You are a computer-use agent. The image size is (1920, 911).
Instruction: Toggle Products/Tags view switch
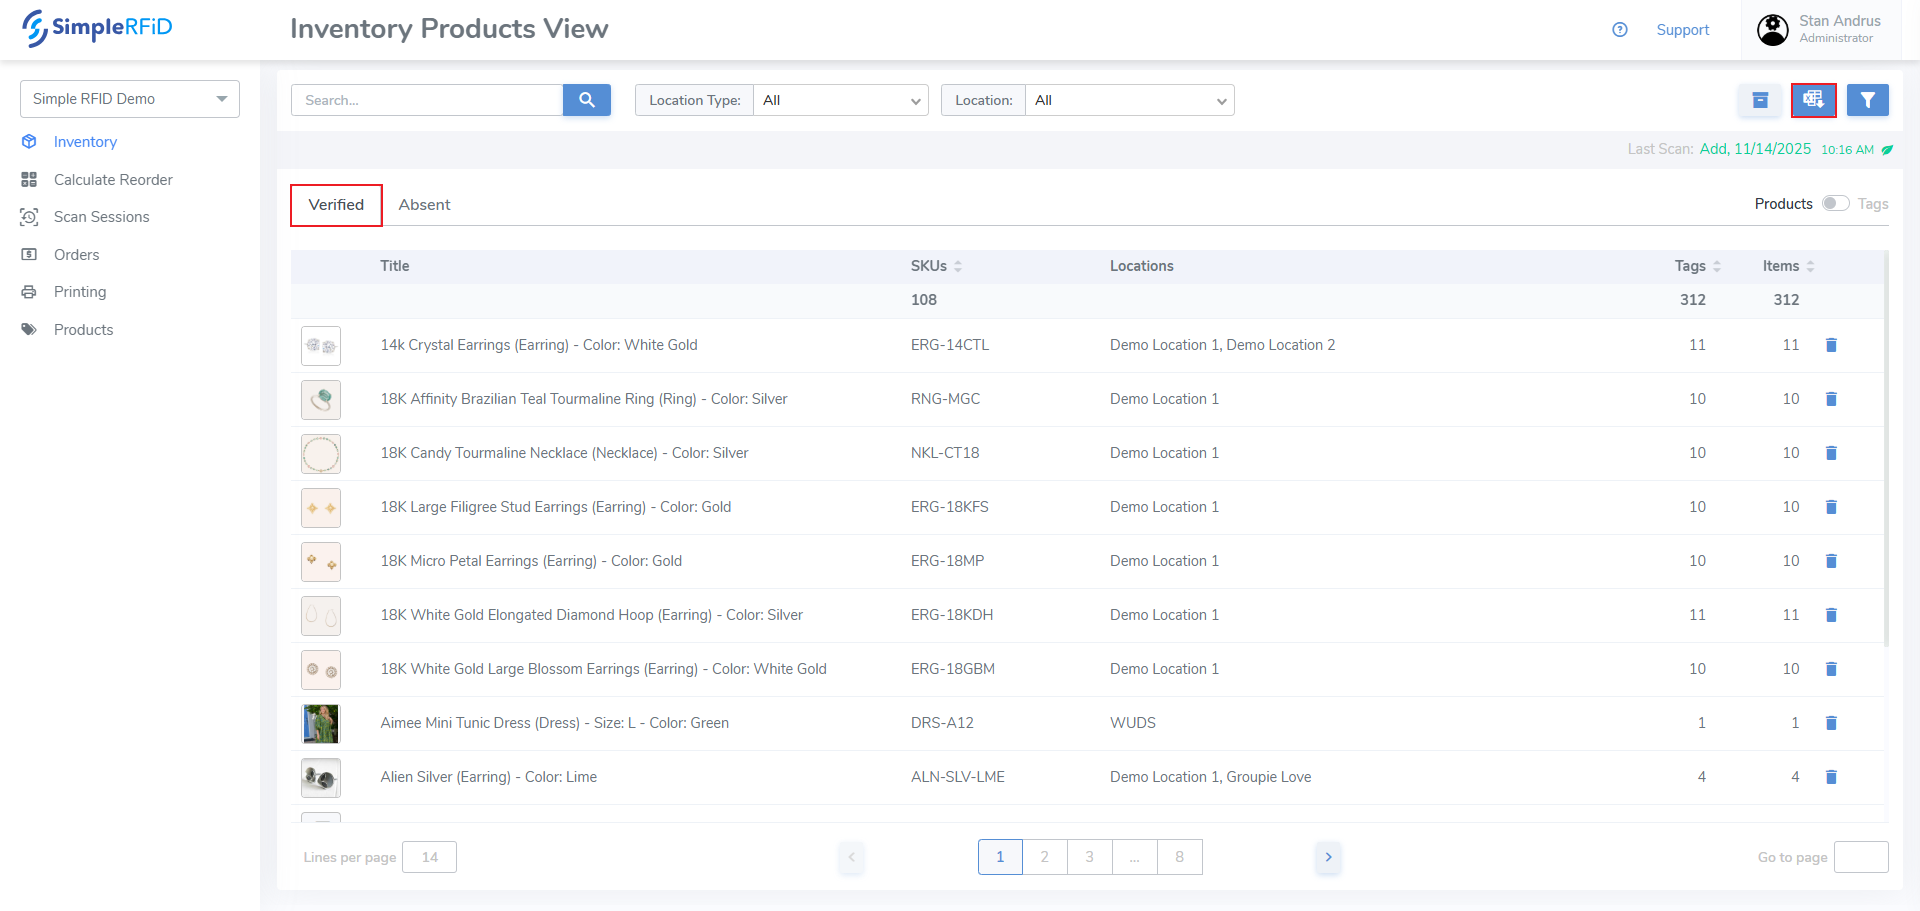coord(1834,204)
